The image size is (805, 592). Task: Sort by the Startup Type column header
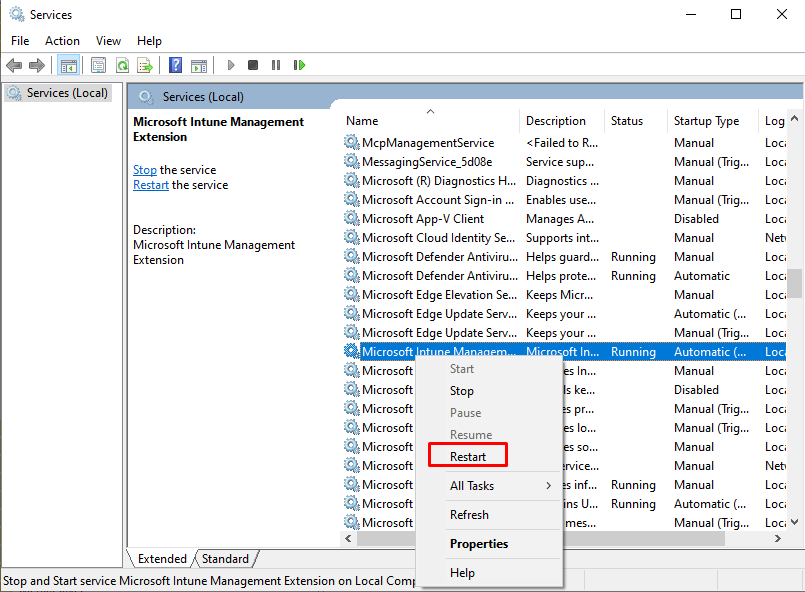click(x=713, y=121)
